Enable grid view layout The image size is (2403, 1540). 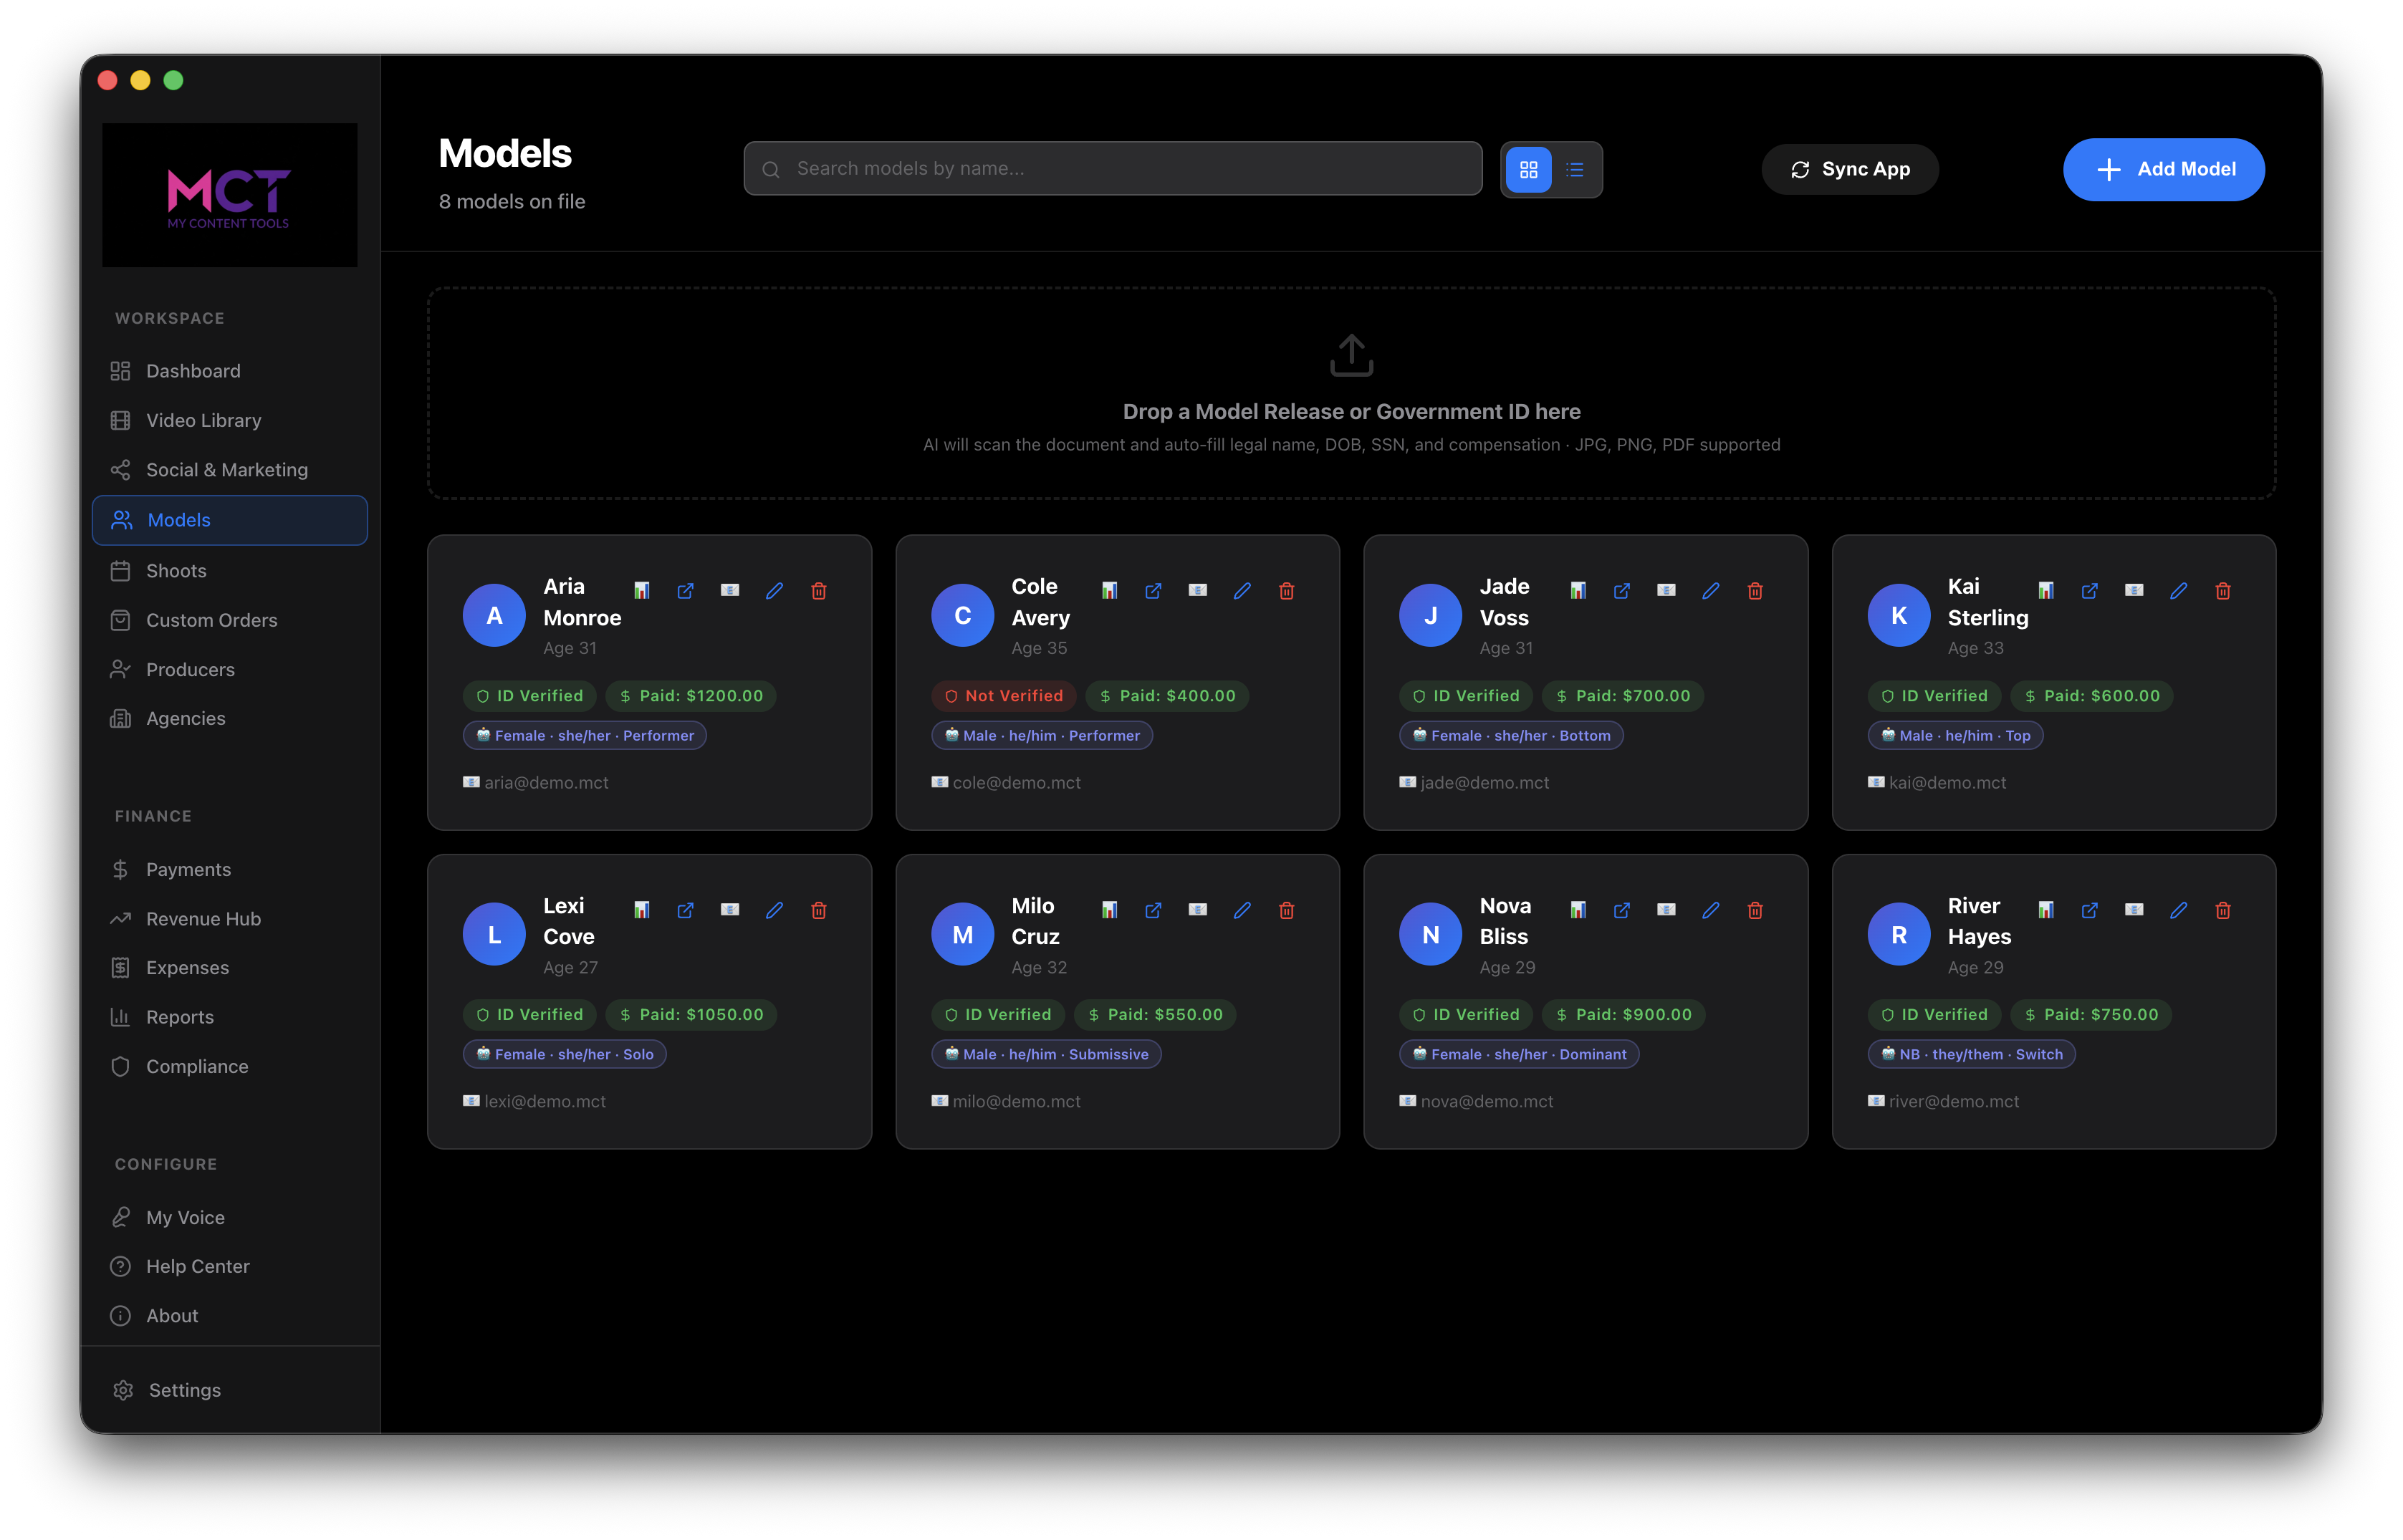(x=1528, y=169)
